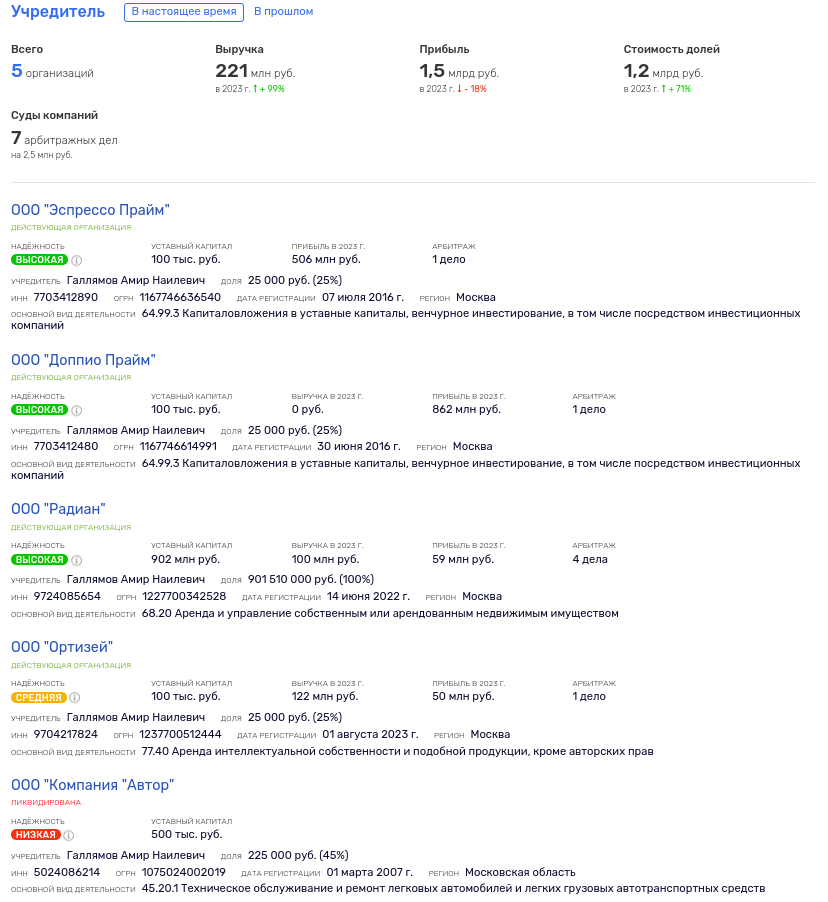Open ООО "Компания "Автор"" link
This screenshot has height=902, width=828.
[93, 785]
